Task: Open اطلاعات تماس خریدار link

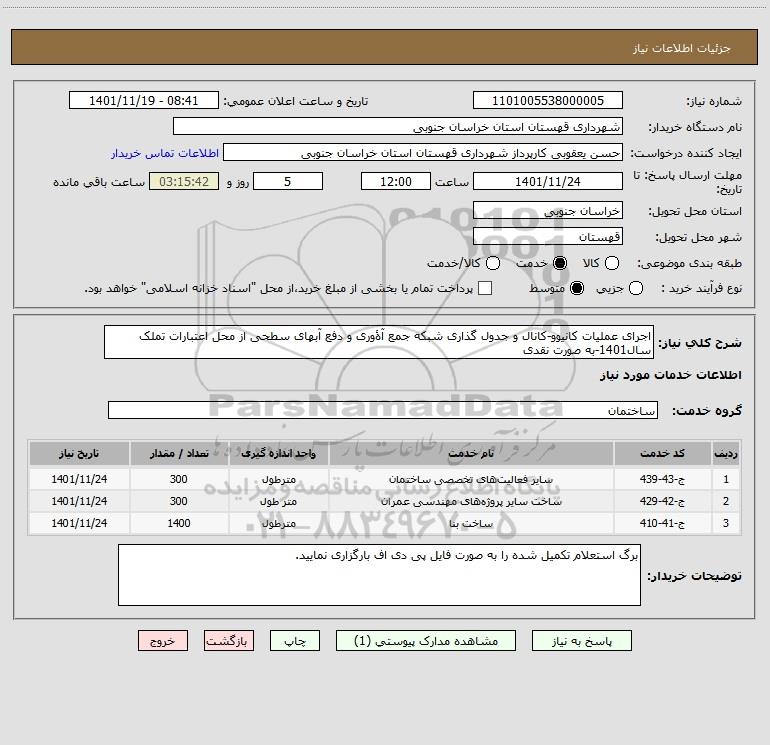Action: tap(165, 153)
